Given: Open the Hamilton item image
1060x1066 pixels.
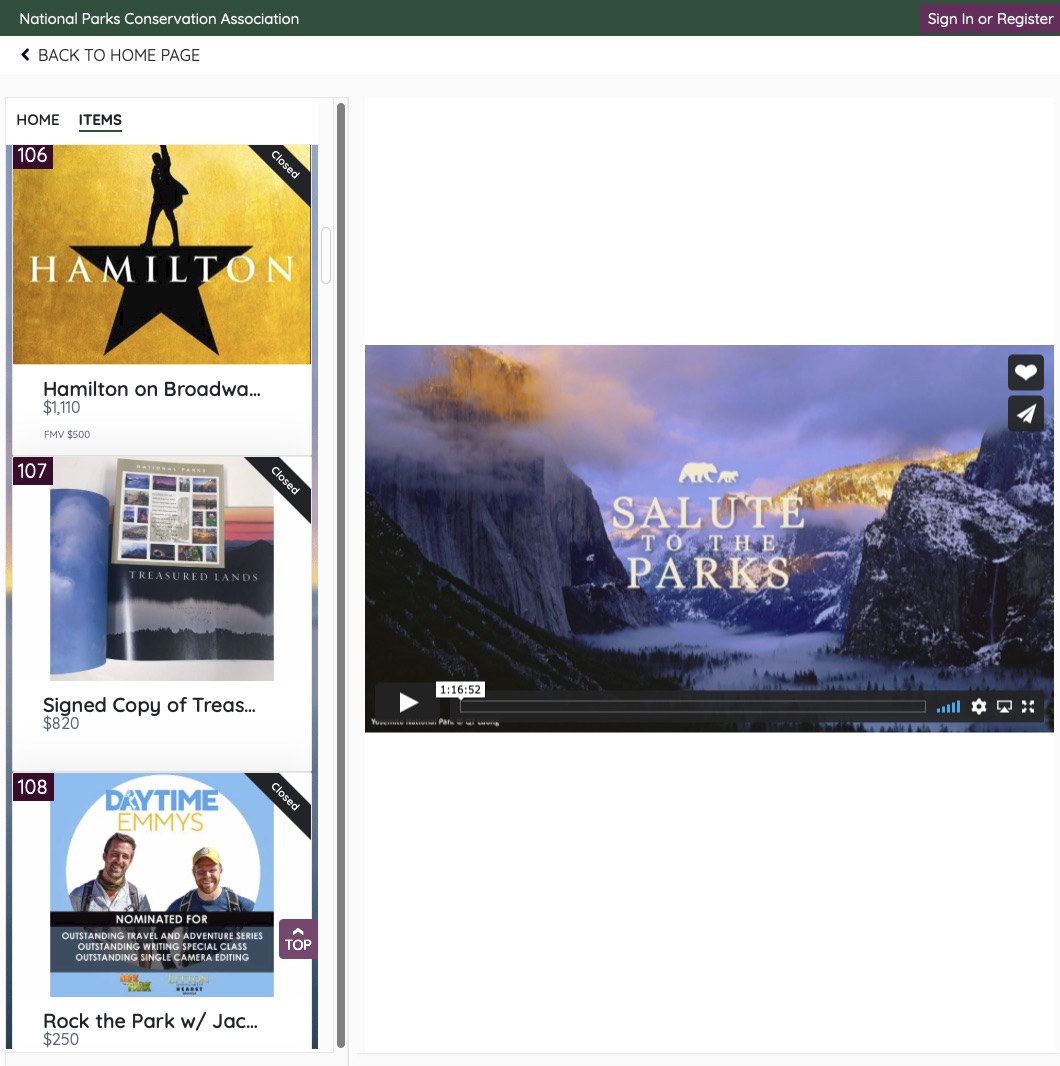Looking at the screenshot, I should (x=162, y=254).
